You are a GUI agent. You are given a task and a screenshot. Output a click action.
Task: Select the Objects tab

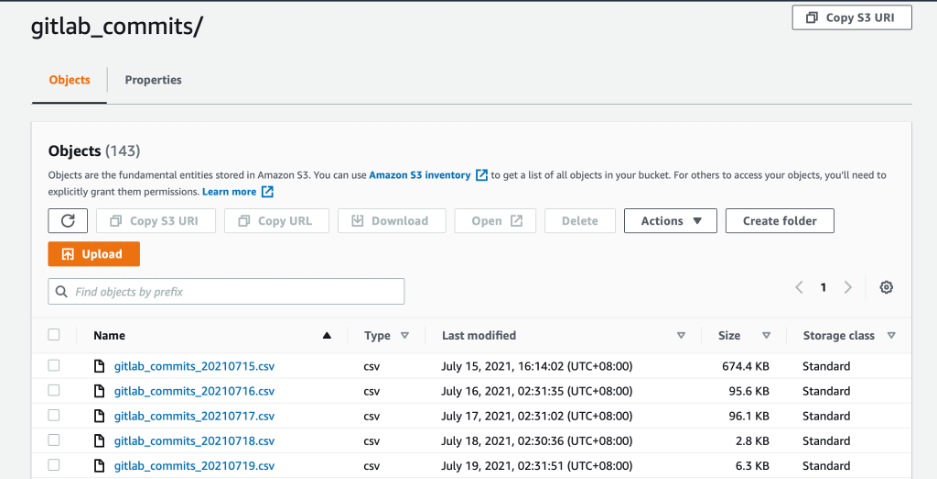(x=69, y=80)
